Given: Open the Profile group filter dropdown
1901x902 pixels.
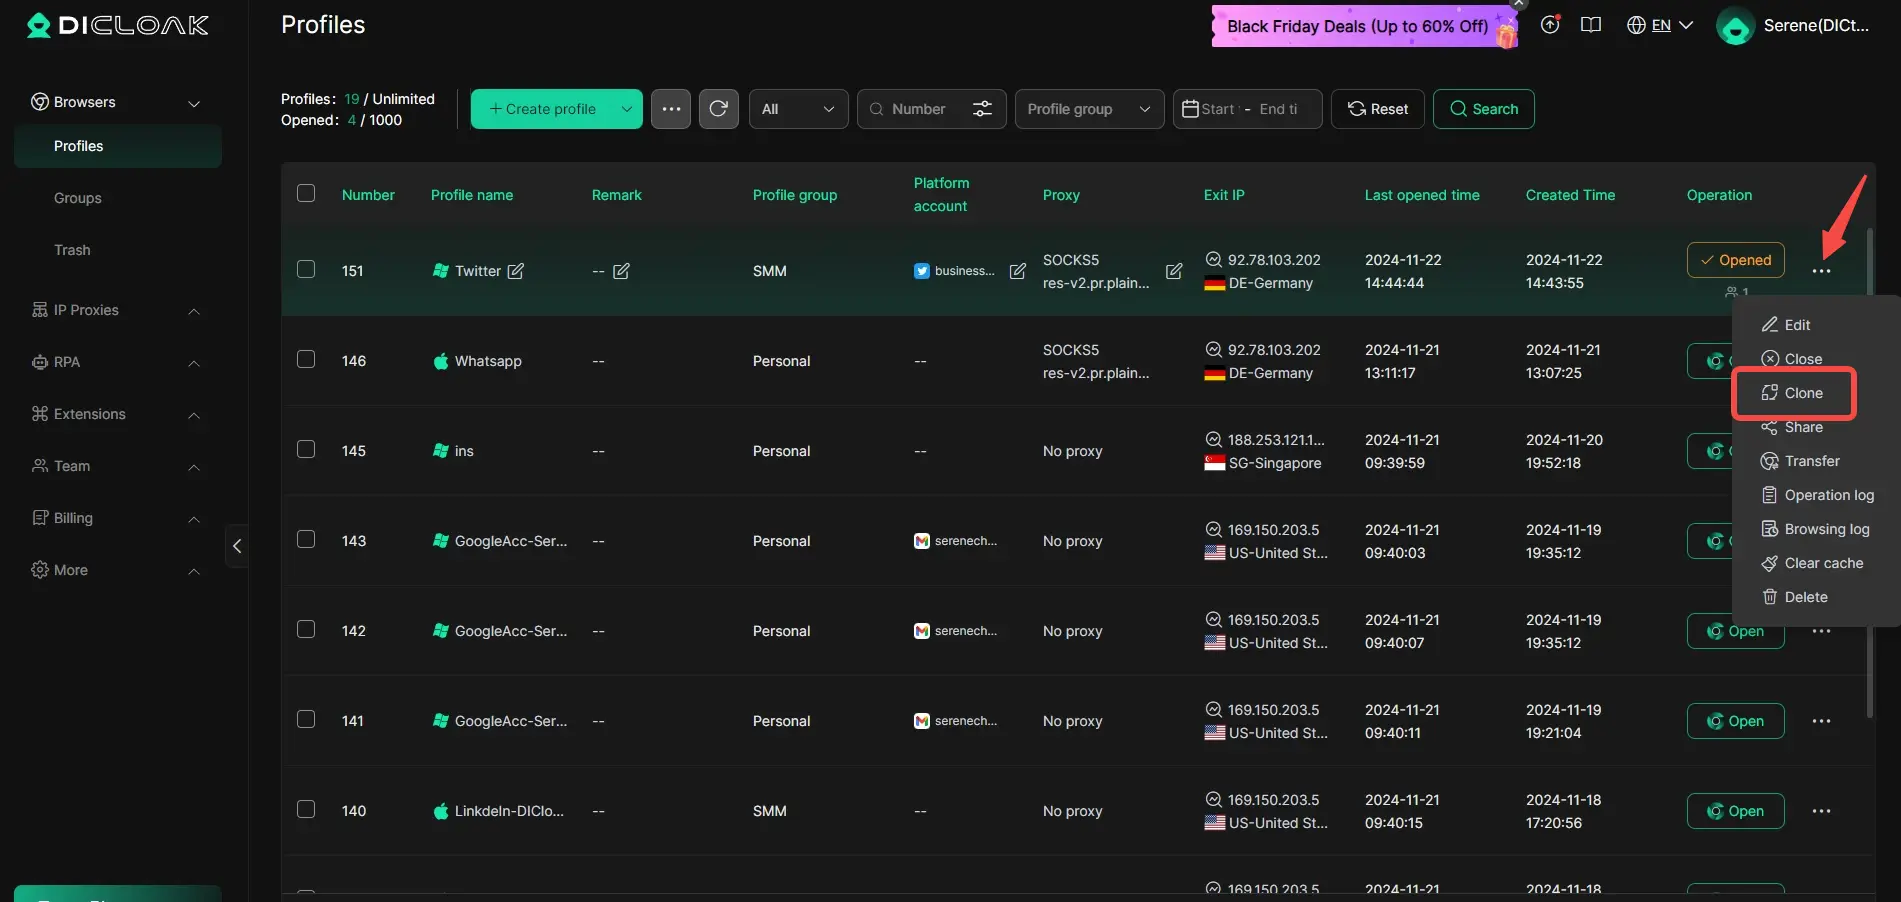Looking at the screenshot, I should (1089, 109).
